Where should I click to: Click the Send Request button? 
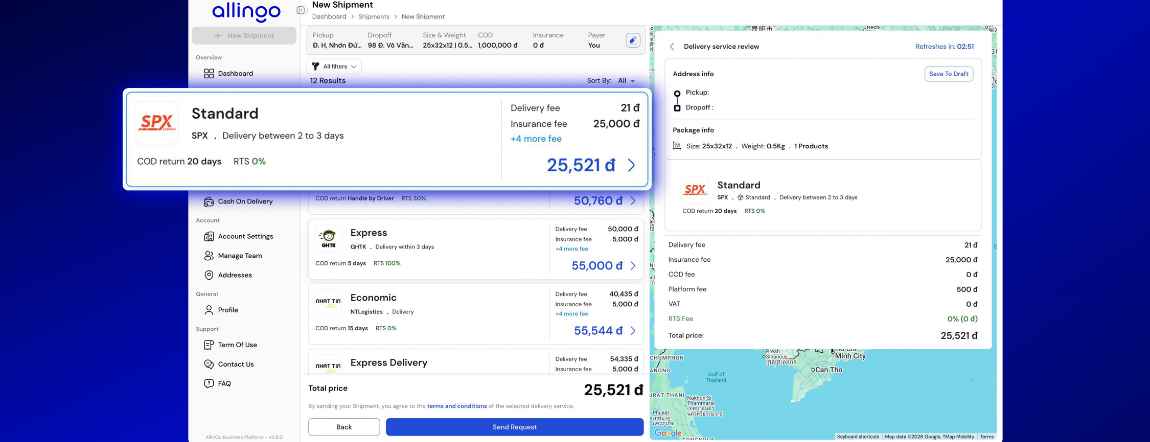tap(515, 427)
